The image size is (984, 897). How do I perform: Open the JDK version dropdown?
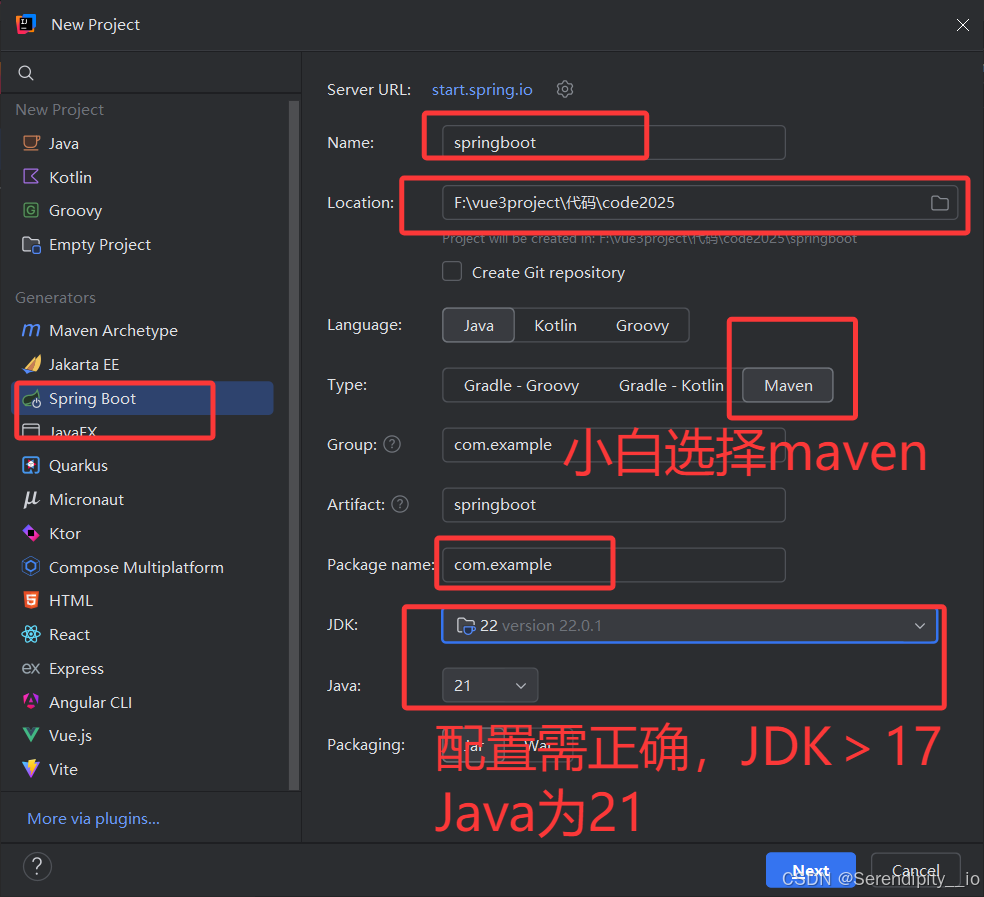click(x=689, y=625)
